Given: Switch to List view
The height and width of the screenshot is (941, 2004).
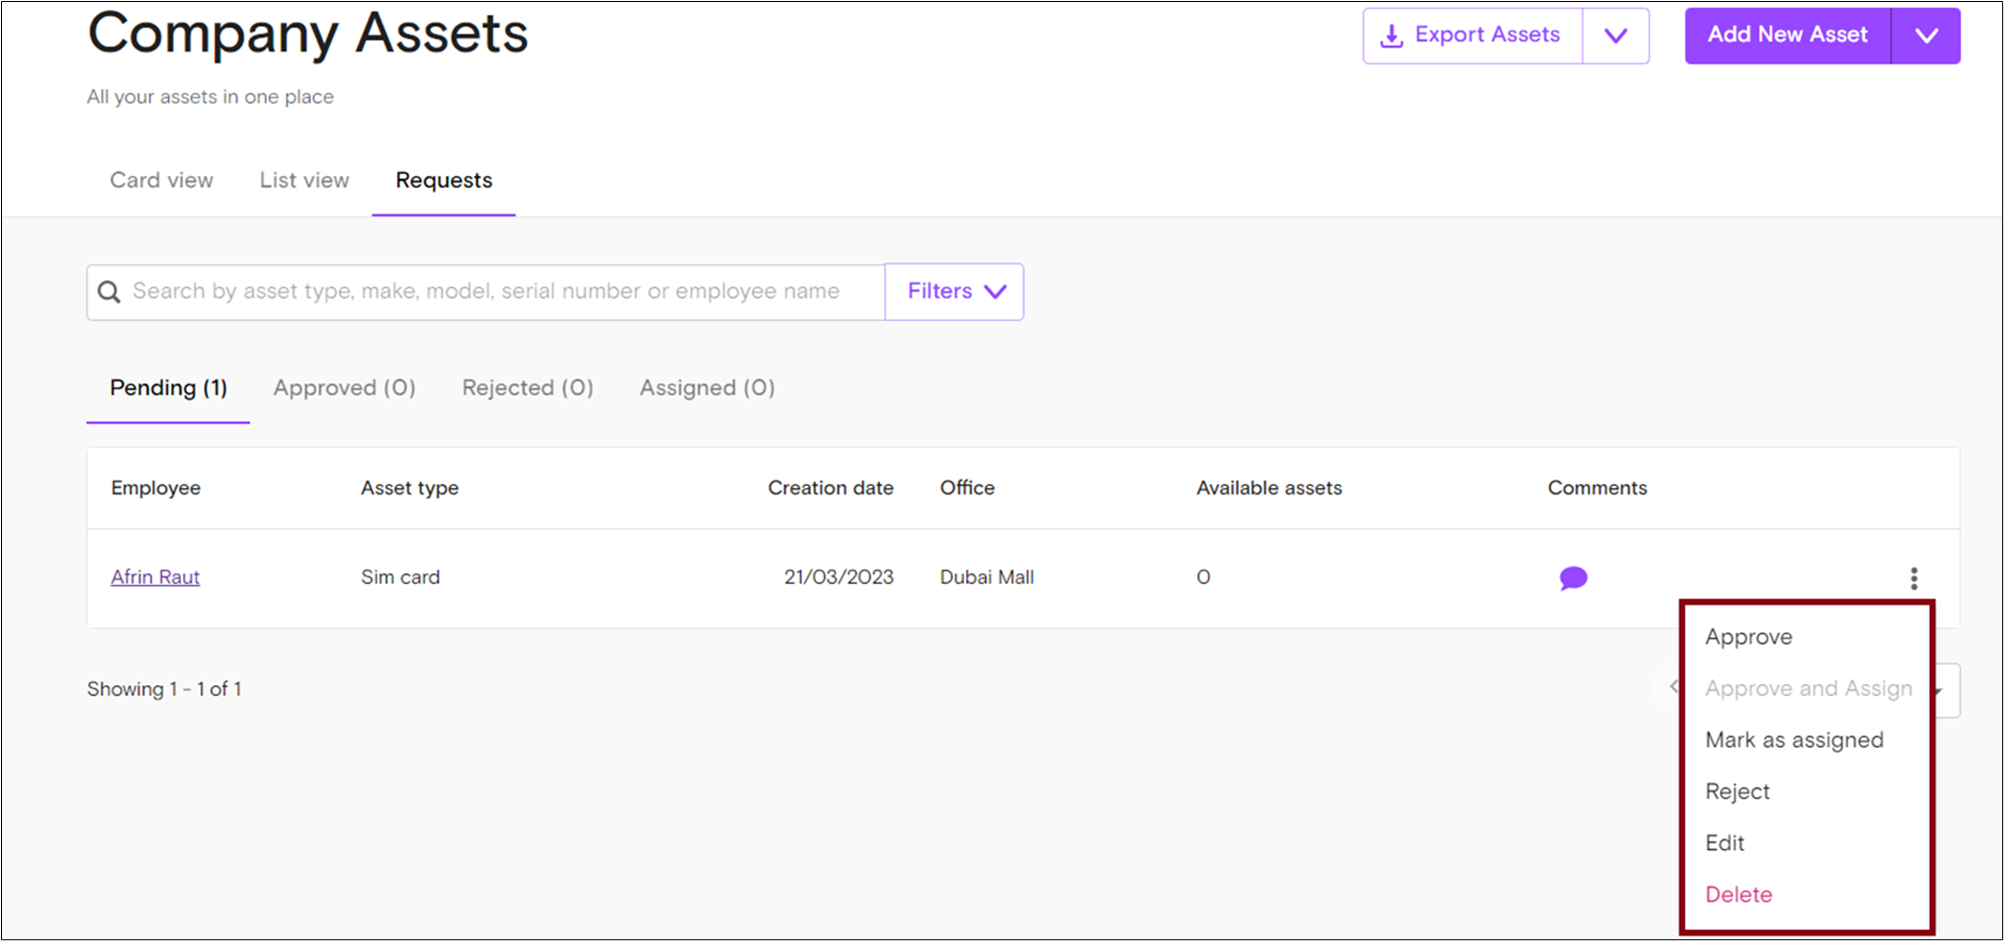Looking at the screenshot, I should point(303,181).
